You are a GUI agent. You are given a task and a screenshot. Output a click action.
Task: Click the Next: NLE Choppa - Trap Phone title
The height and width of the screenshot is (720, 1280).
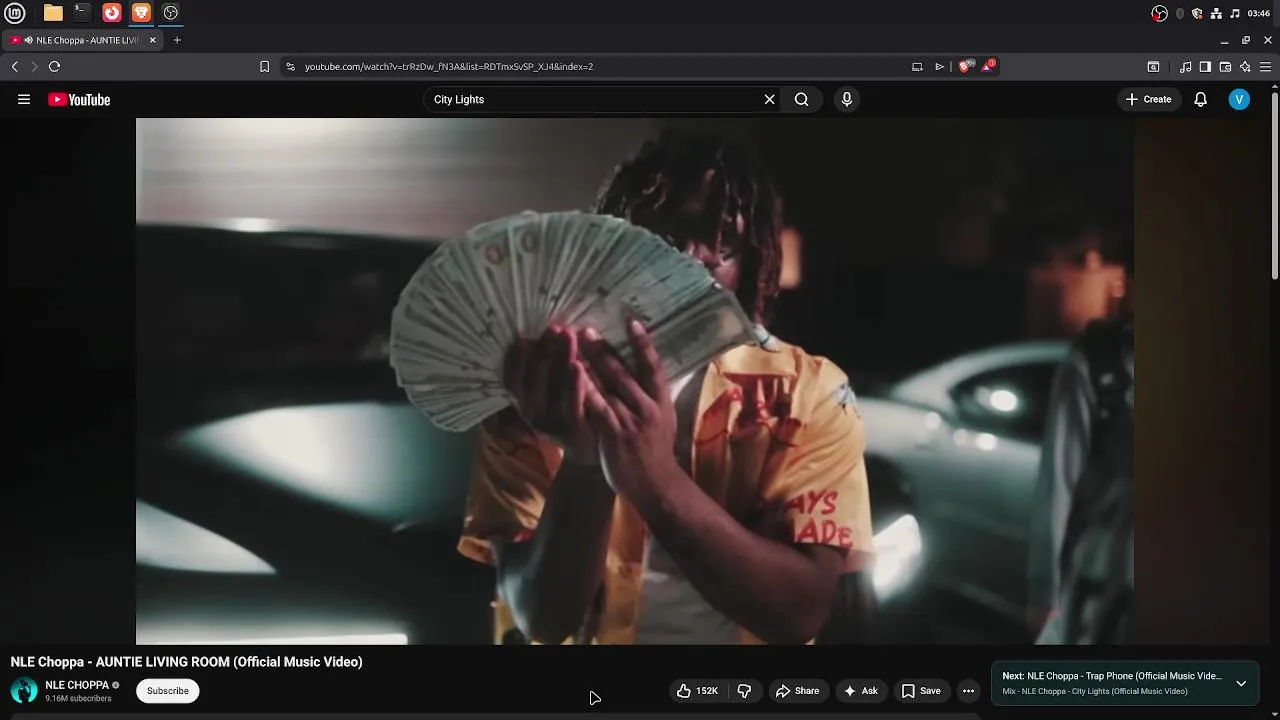[x=1112, y=676]
